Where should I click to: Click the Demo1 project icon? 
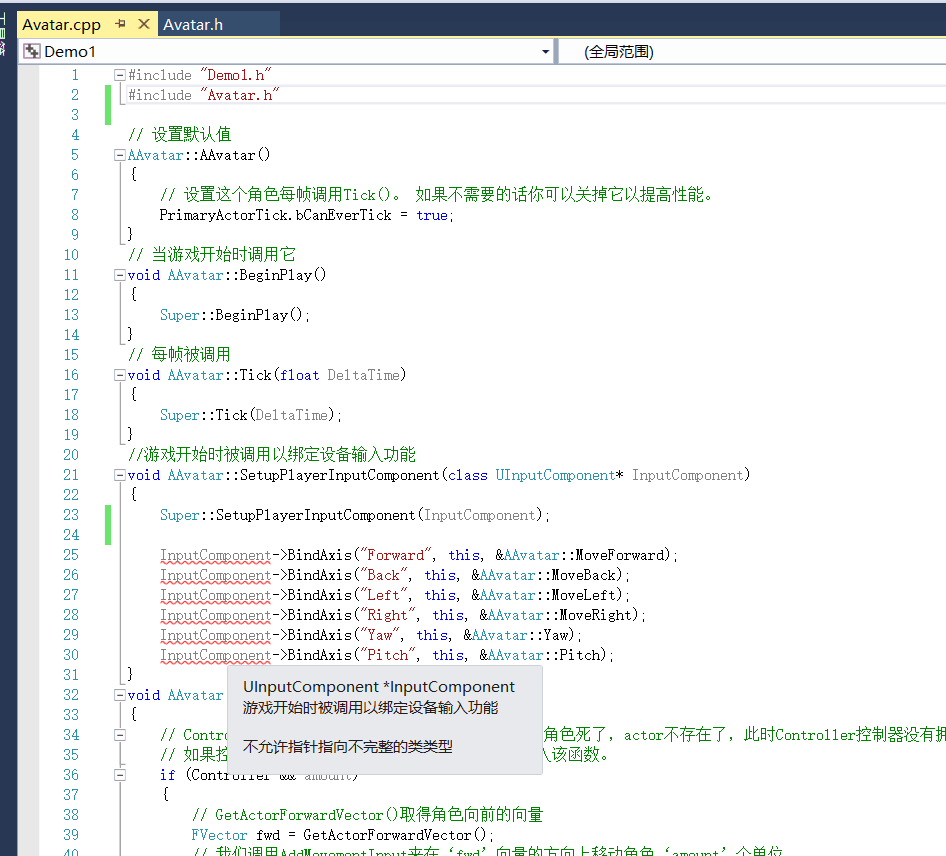coord(32,52)
